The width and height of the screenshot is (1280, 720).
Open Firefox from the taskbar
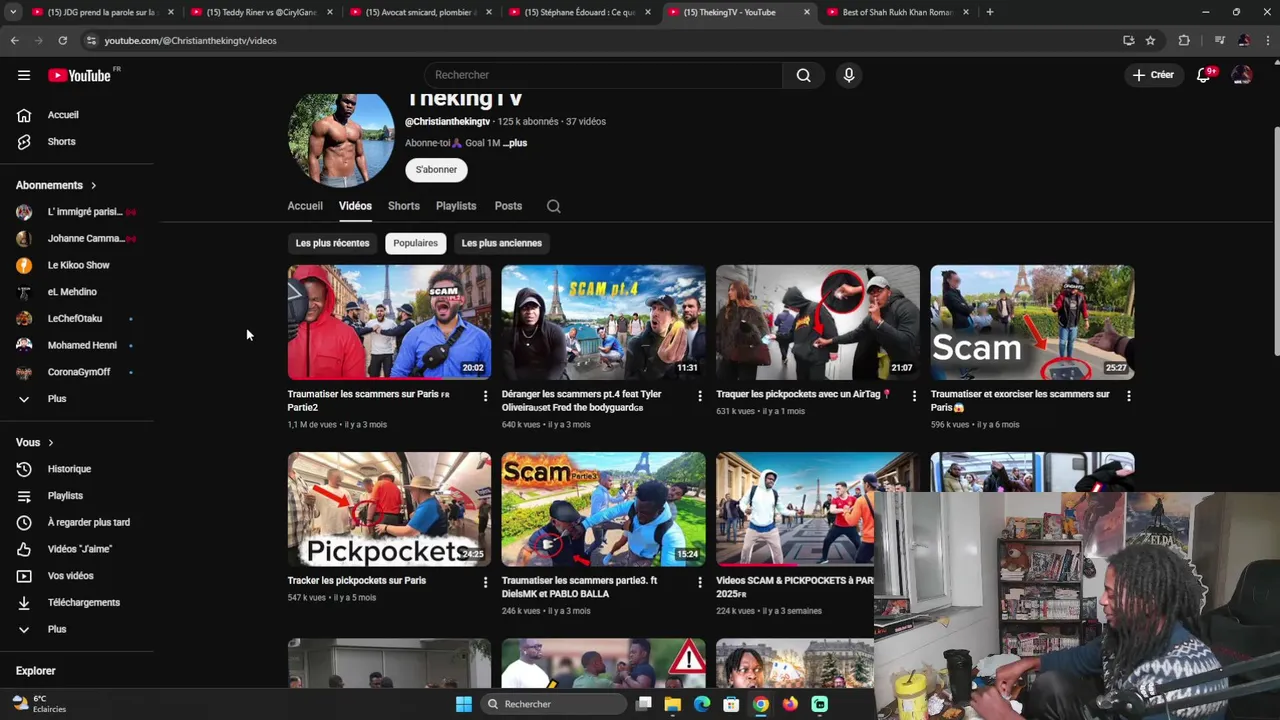click(790, 704)
